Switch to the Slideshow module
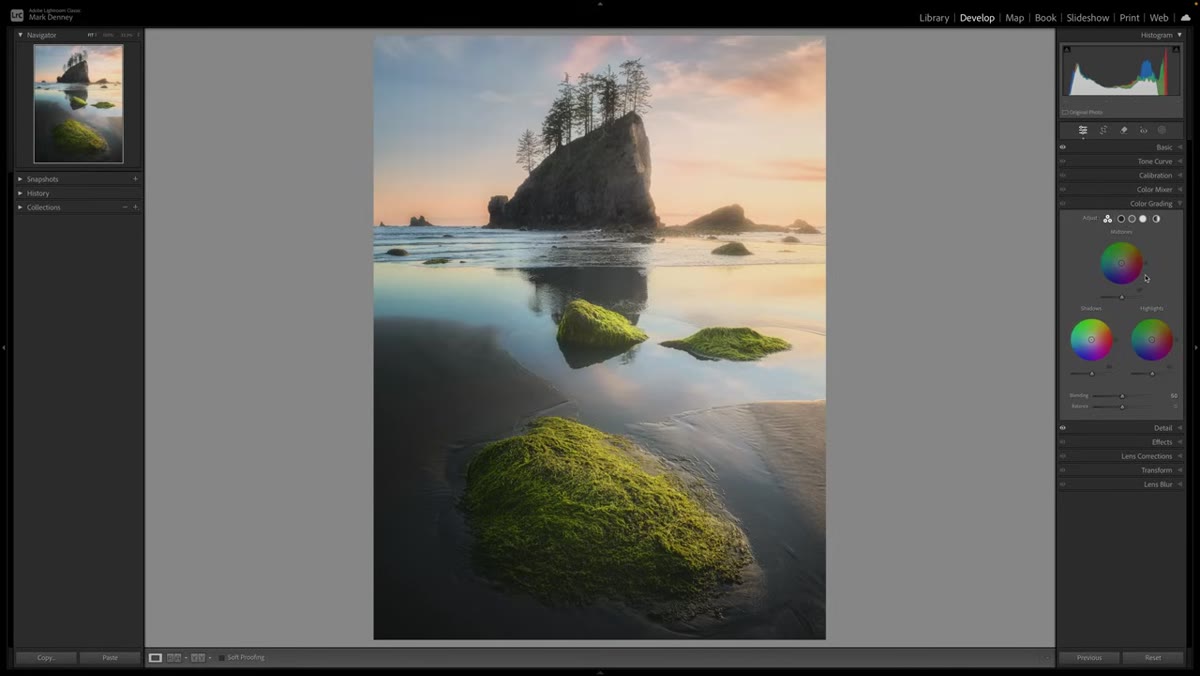This screenshot has height=676, width=1200. pyautogui.click(x=1088, y=18)
